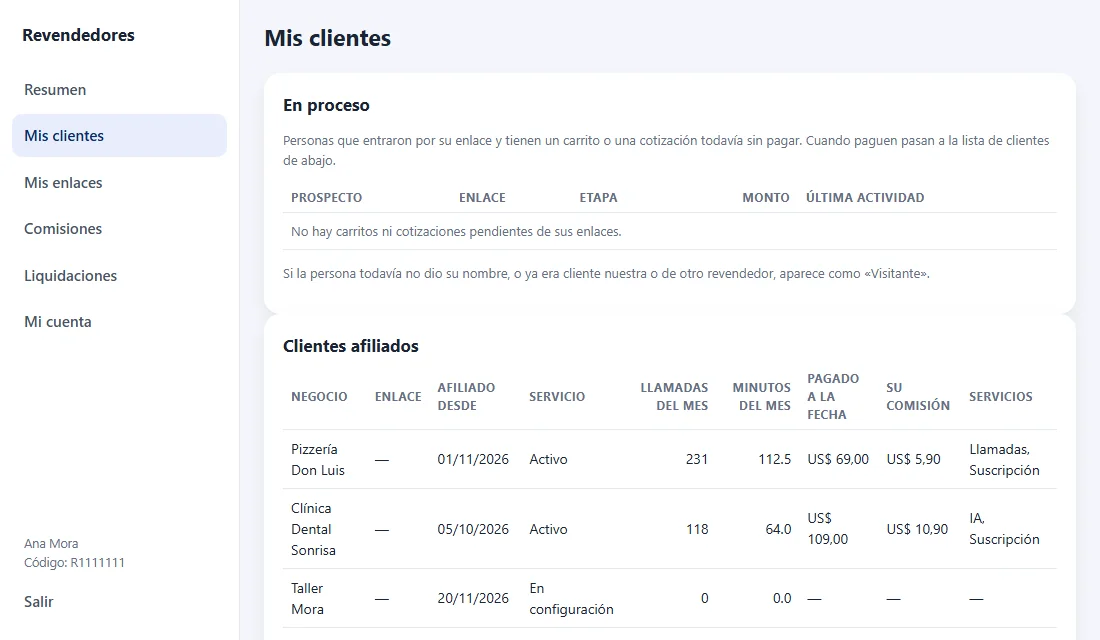Click the NEGOCIO column header
This screenshot has height=640, width=1100.
coord(319,396)
